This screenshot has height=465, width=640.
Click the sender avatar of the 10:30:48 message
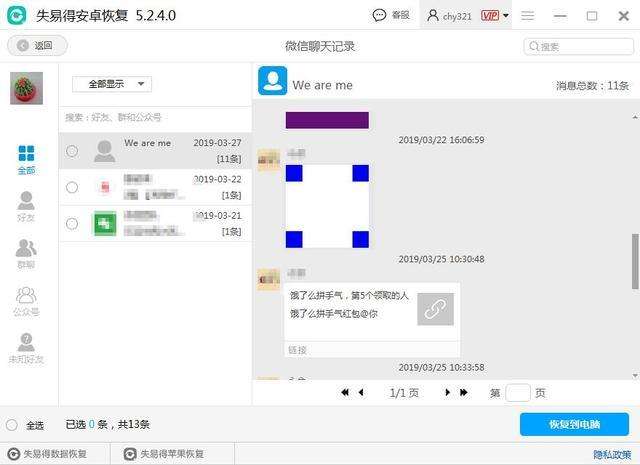[268, 279]
